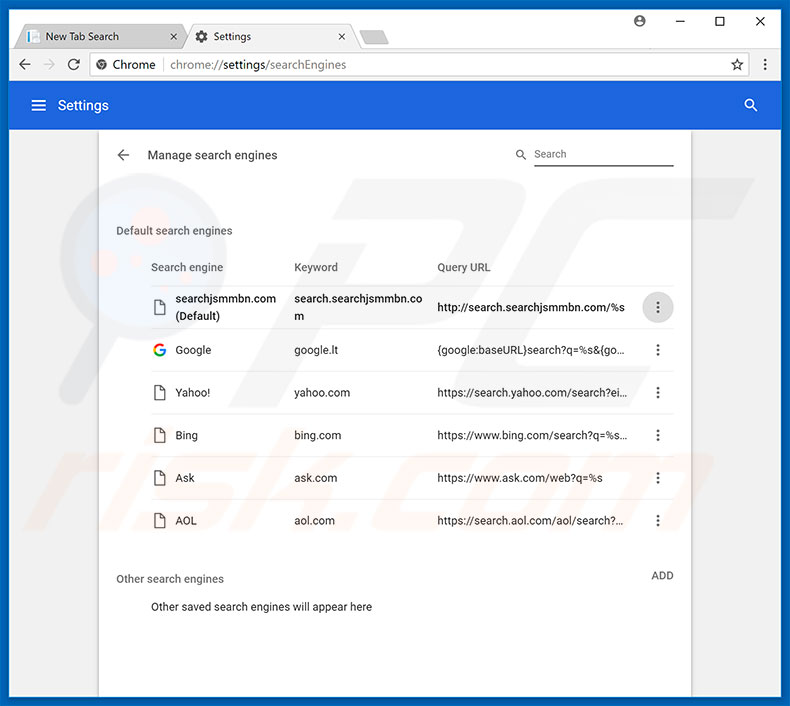The width and height of the screenshot is (790, 706).
Task: Open more actions for the Google row
Action: [657, 350]
